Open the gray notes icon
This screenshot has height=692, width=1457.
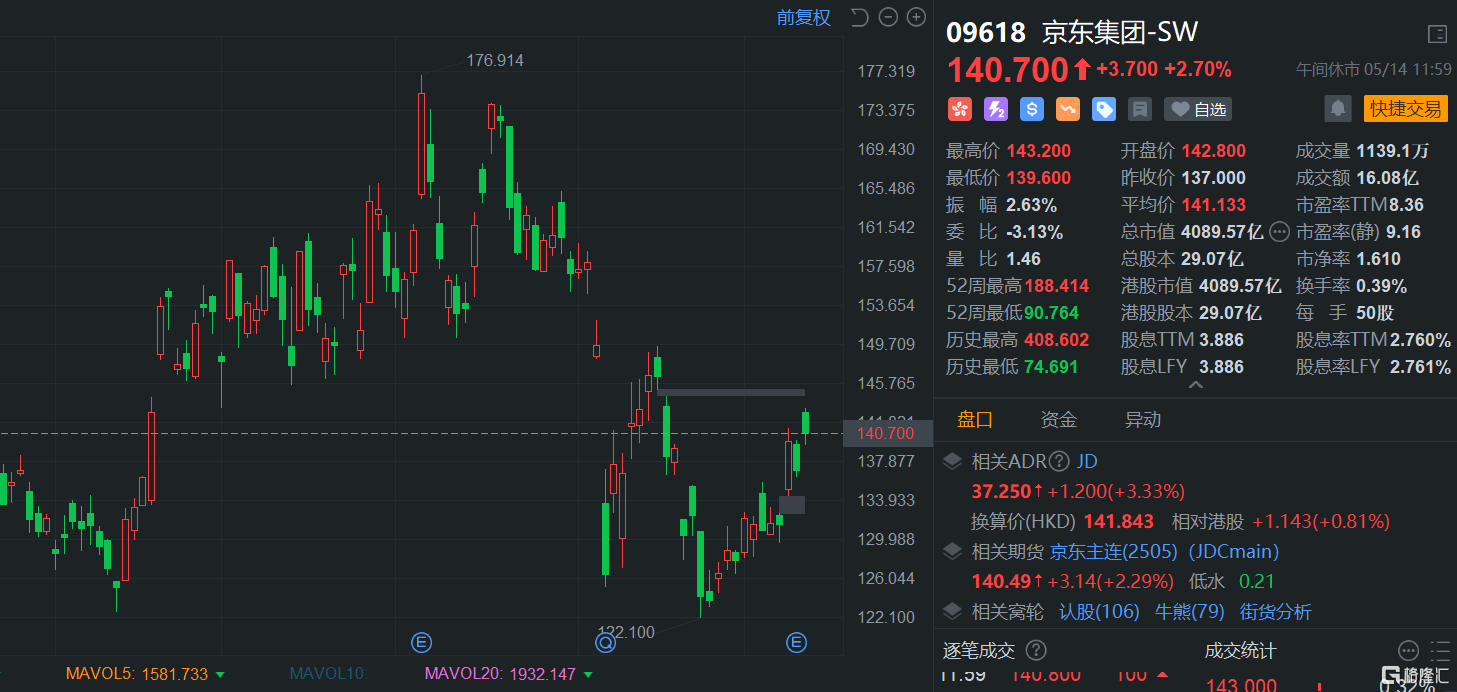pos(1139,109)
